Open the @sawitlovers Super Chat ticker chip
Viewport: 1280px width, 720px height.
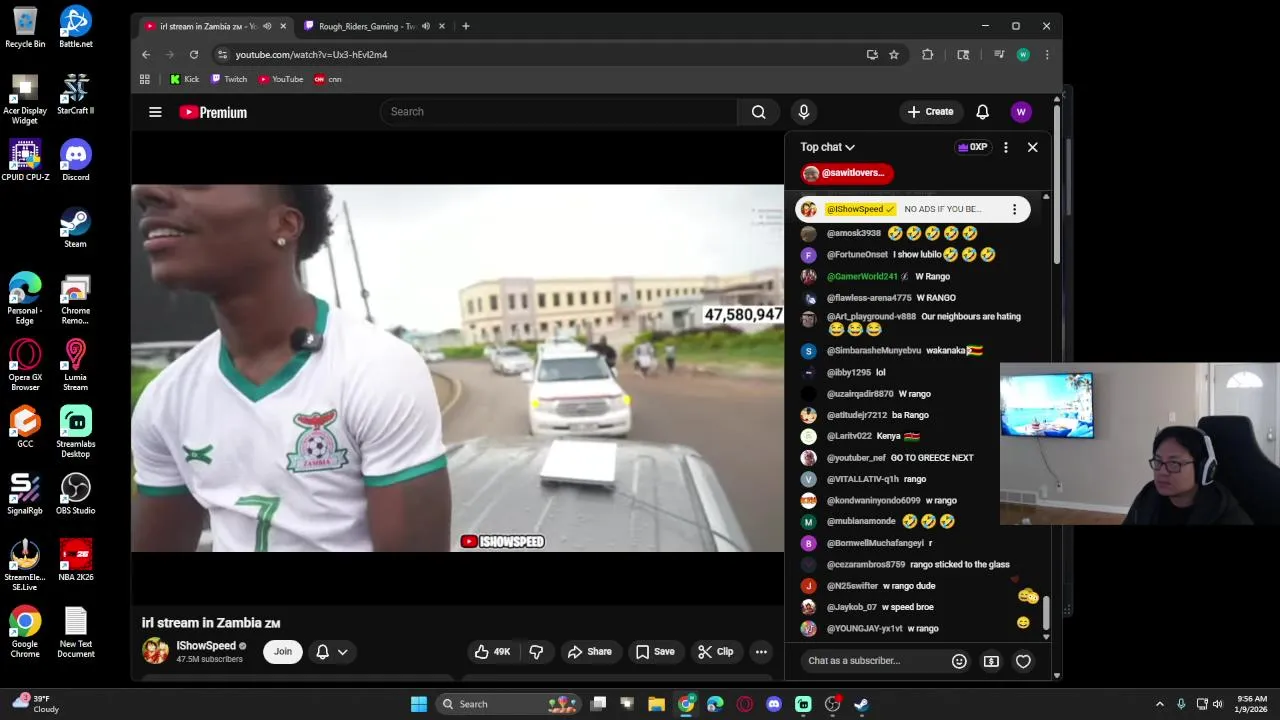point(847,173)
